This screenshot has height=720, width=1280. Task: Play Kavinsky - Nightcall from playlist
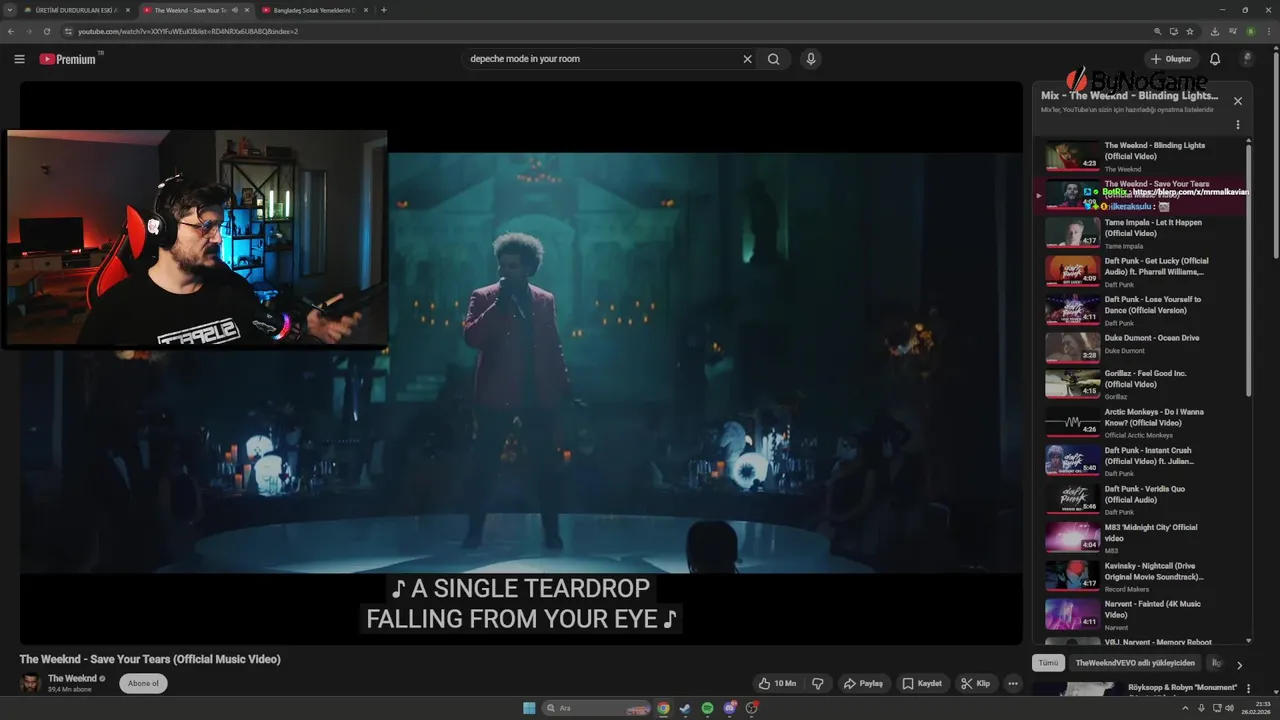click(x=1141, y=575)
